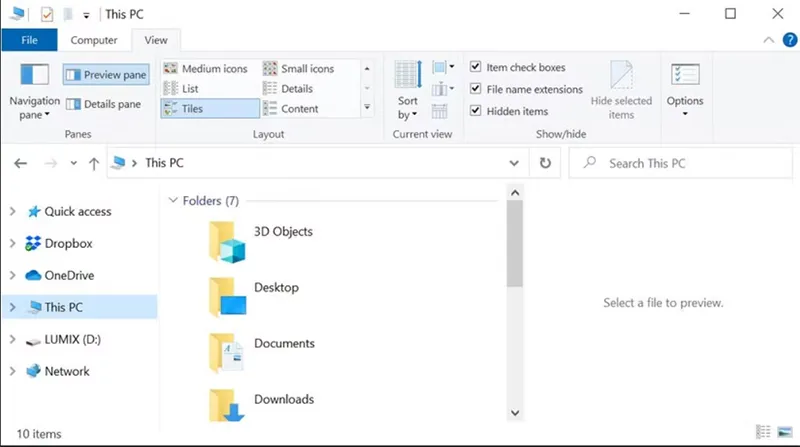Expand the Quick access tree node
Image resolution: width=800 pixels, height=447 pixels.
click(x=13, y=211)
